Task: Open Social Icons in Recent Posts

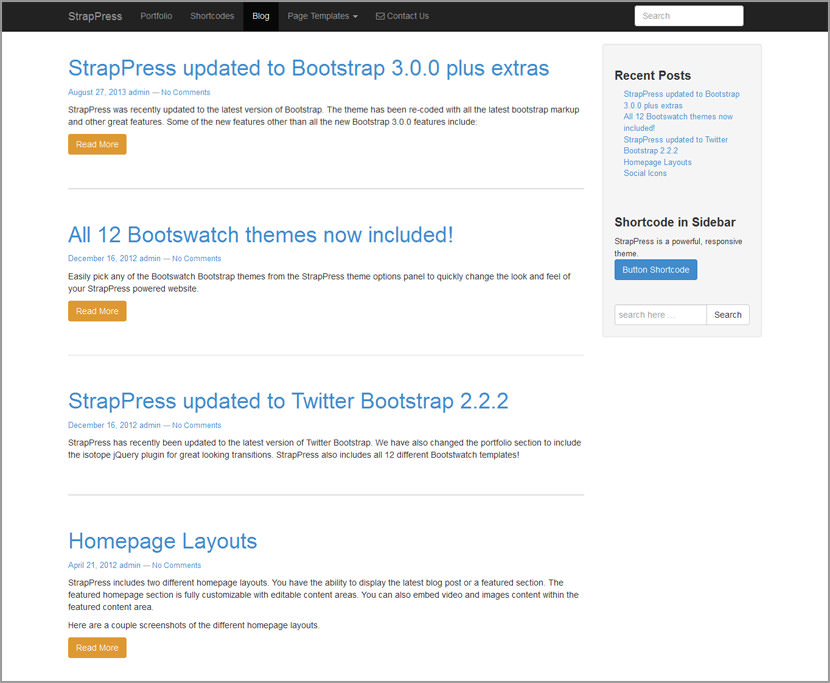Action: [x=645, y=173]
